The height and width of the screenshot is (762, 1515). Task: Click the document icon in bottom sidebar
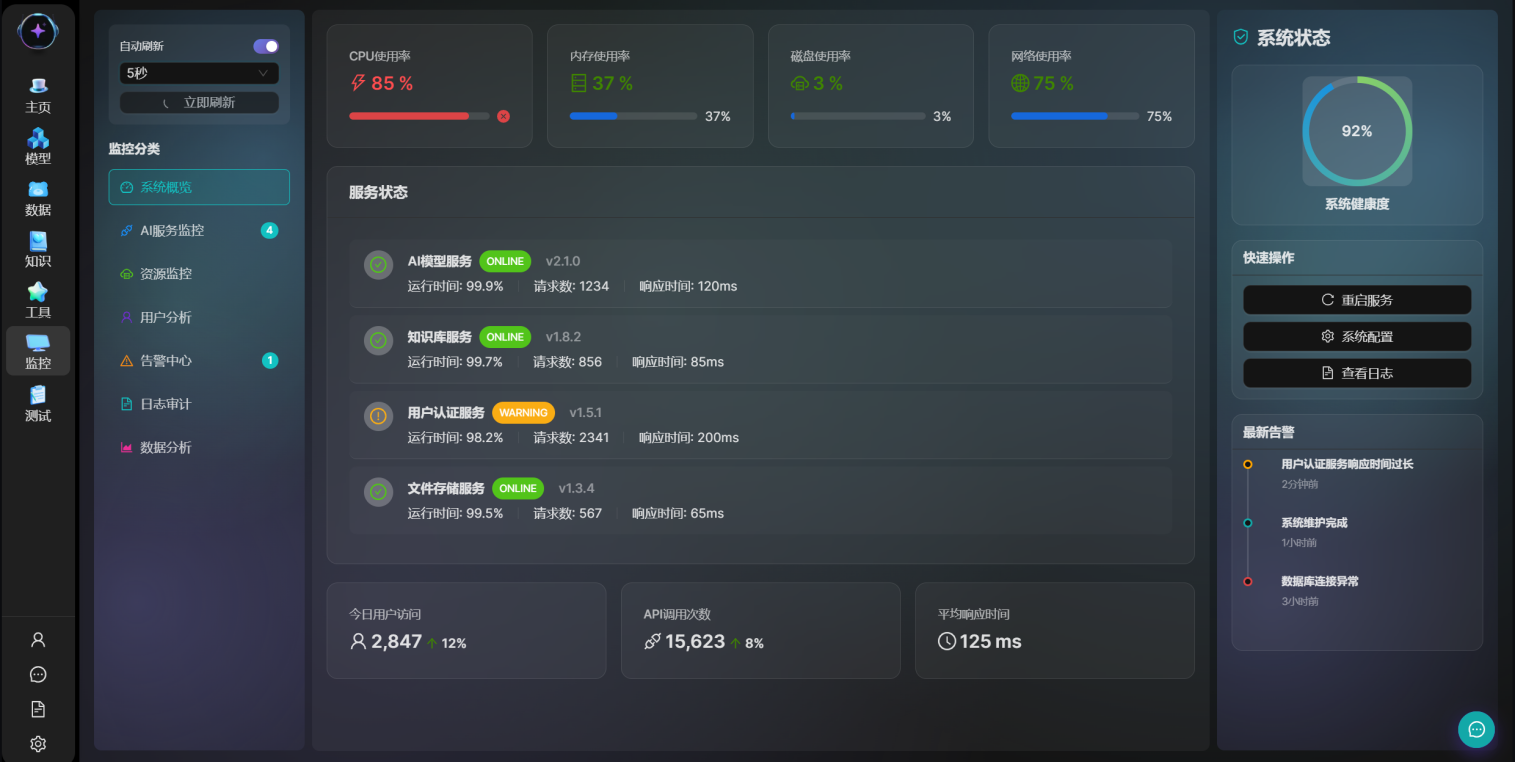click(38, 709)
